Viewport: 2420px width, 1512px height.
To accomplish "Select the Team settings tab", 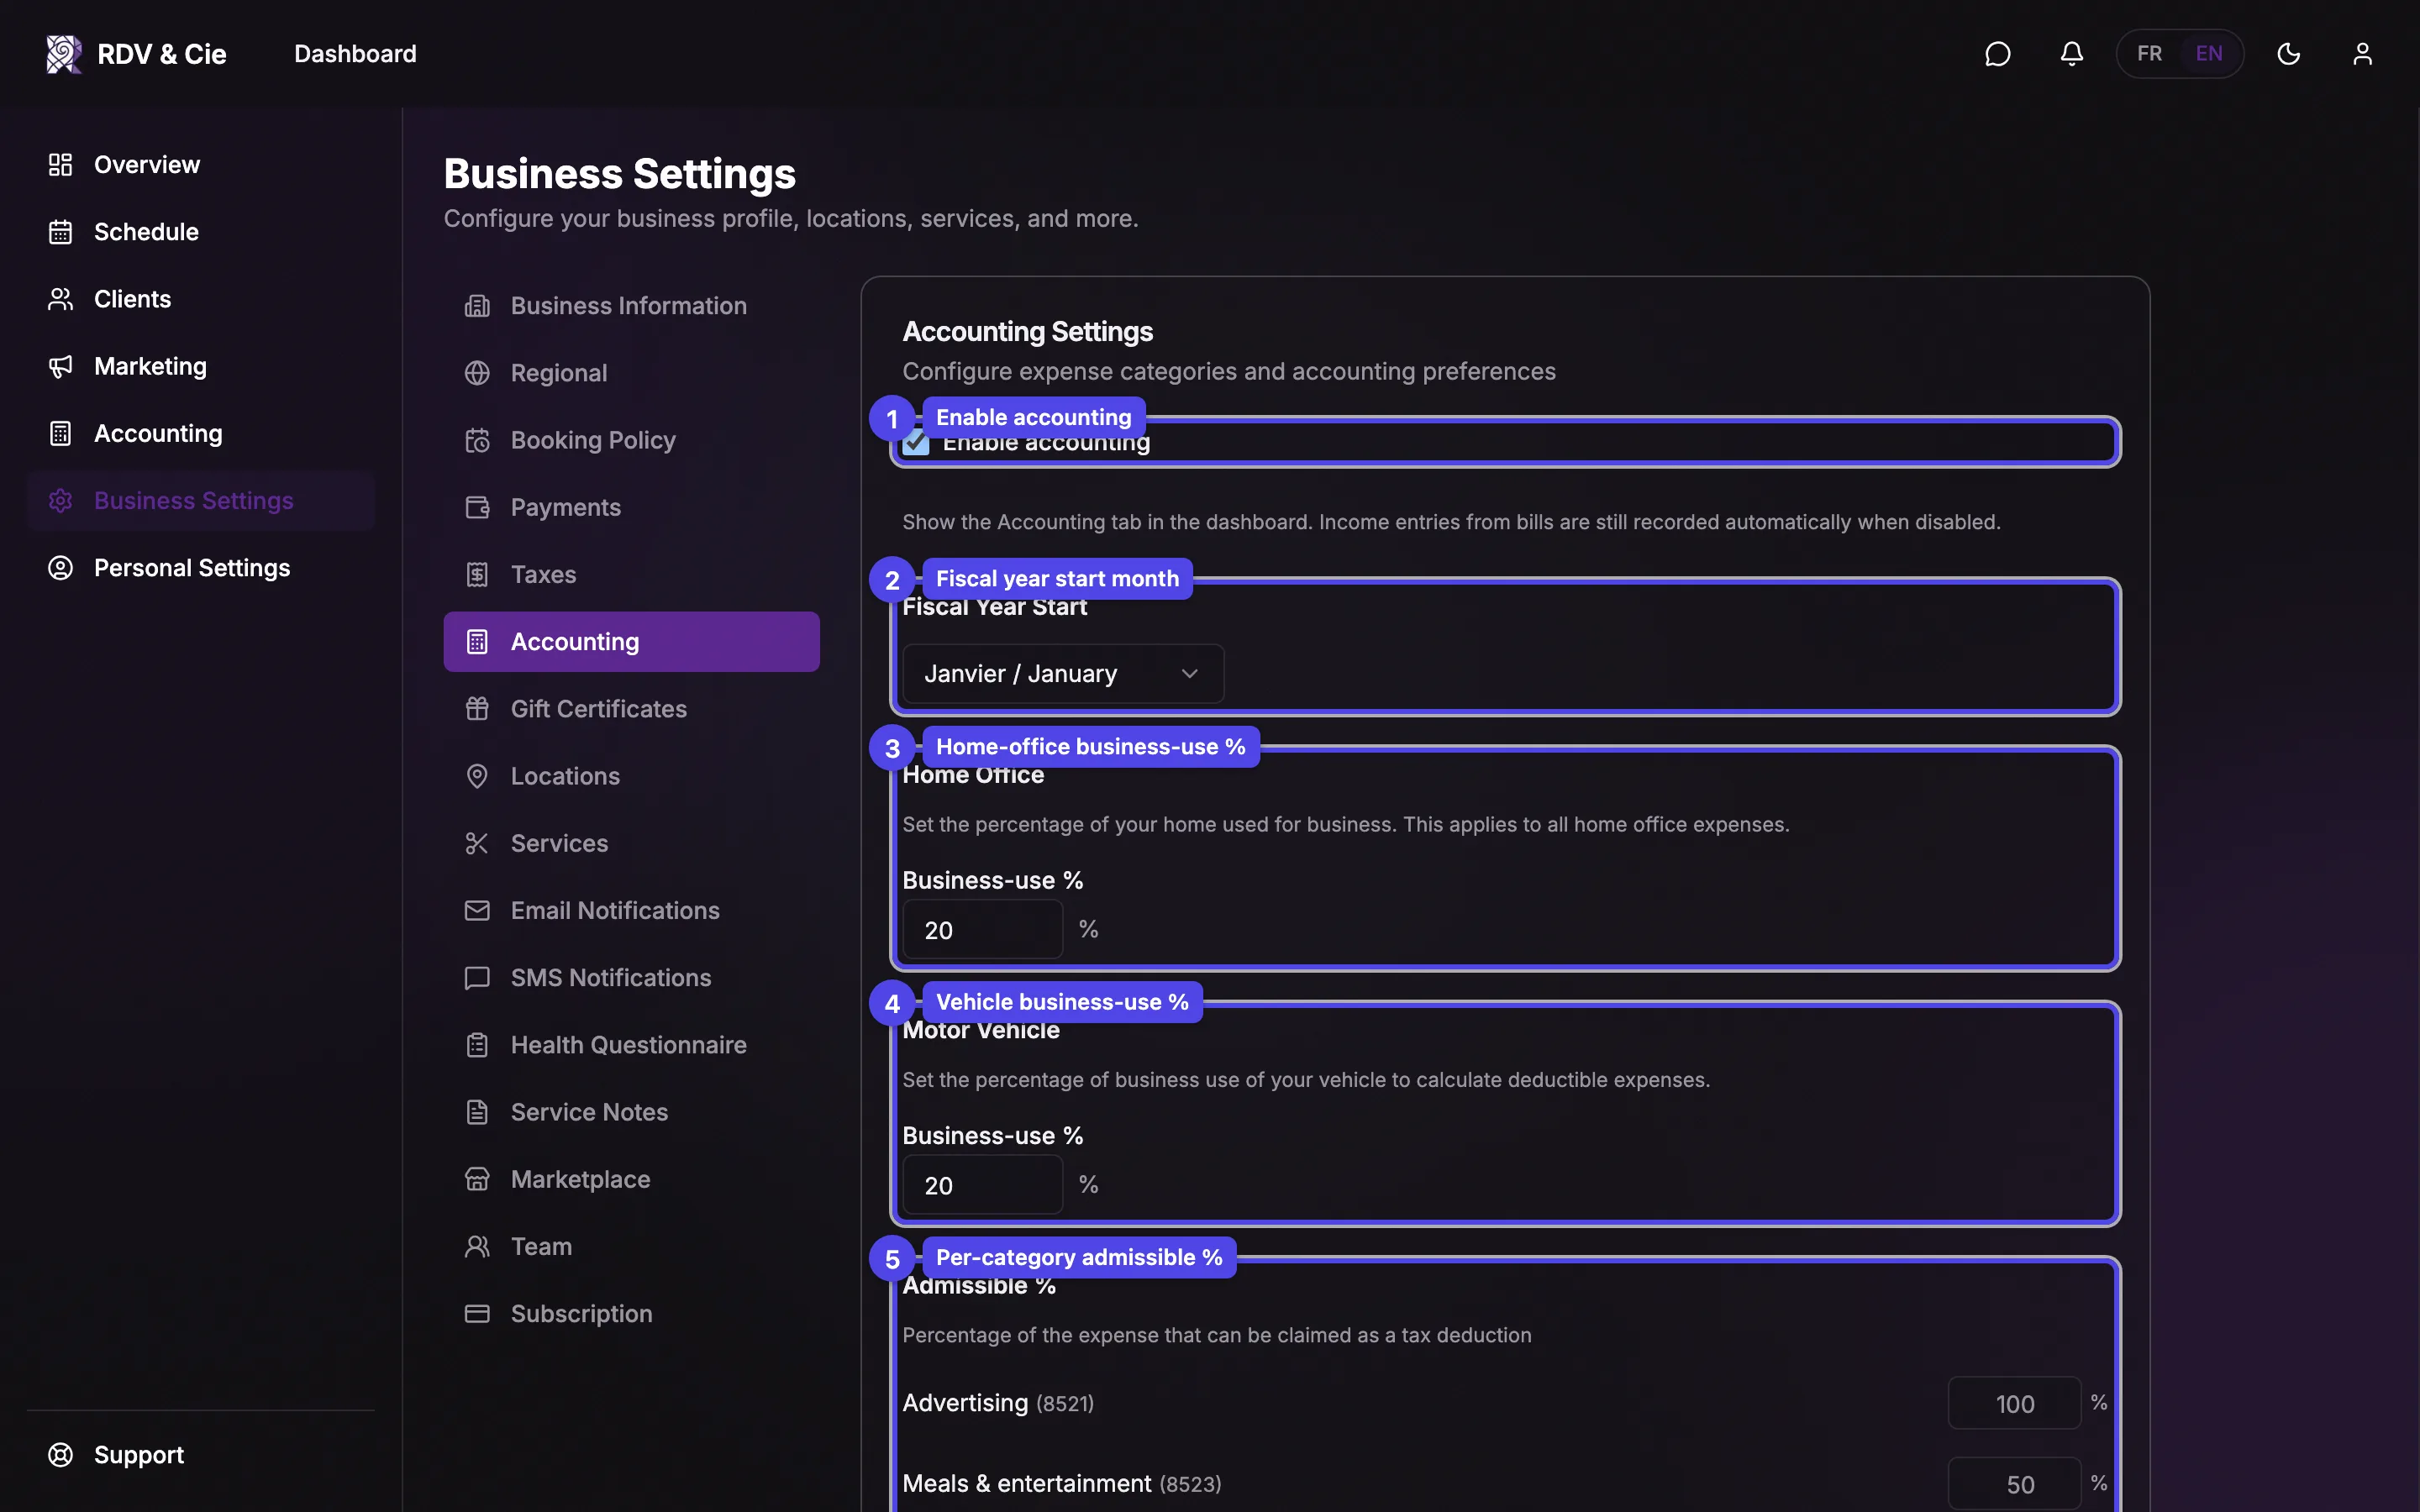I will [x=631, y=1247].
